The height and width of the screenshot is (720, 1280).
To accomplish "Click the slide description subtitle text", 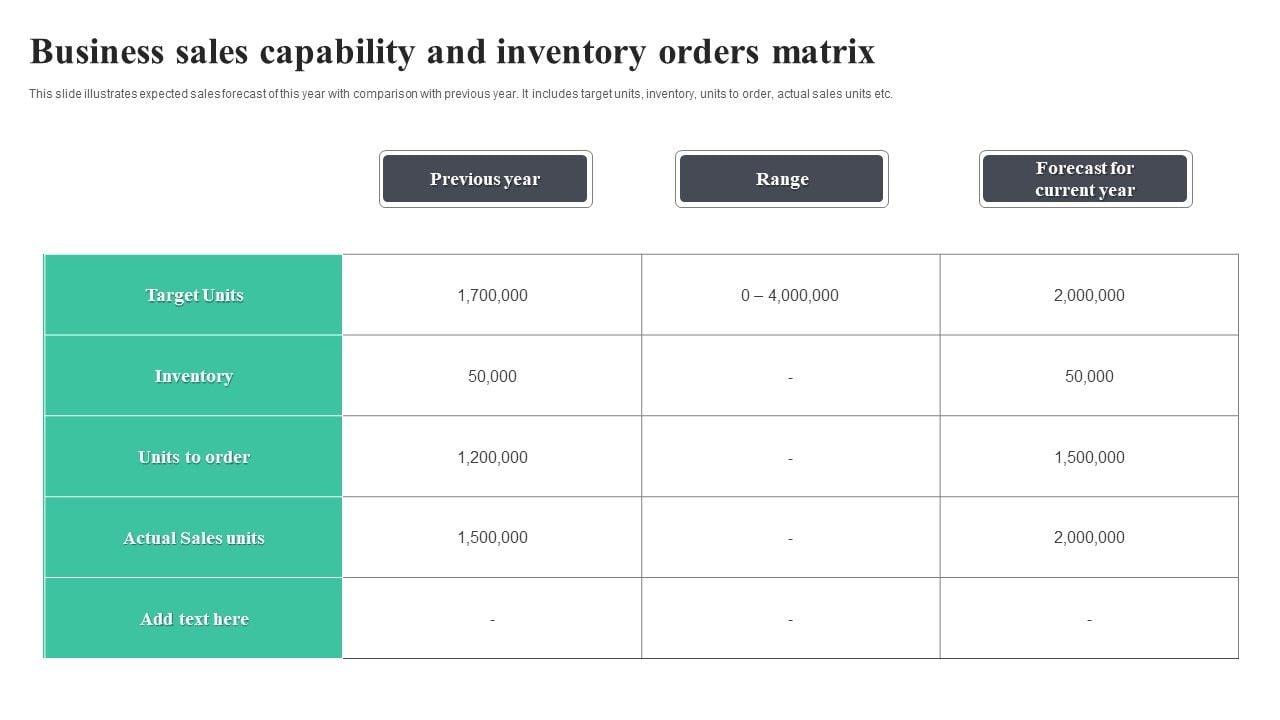I will pos(460,94).
